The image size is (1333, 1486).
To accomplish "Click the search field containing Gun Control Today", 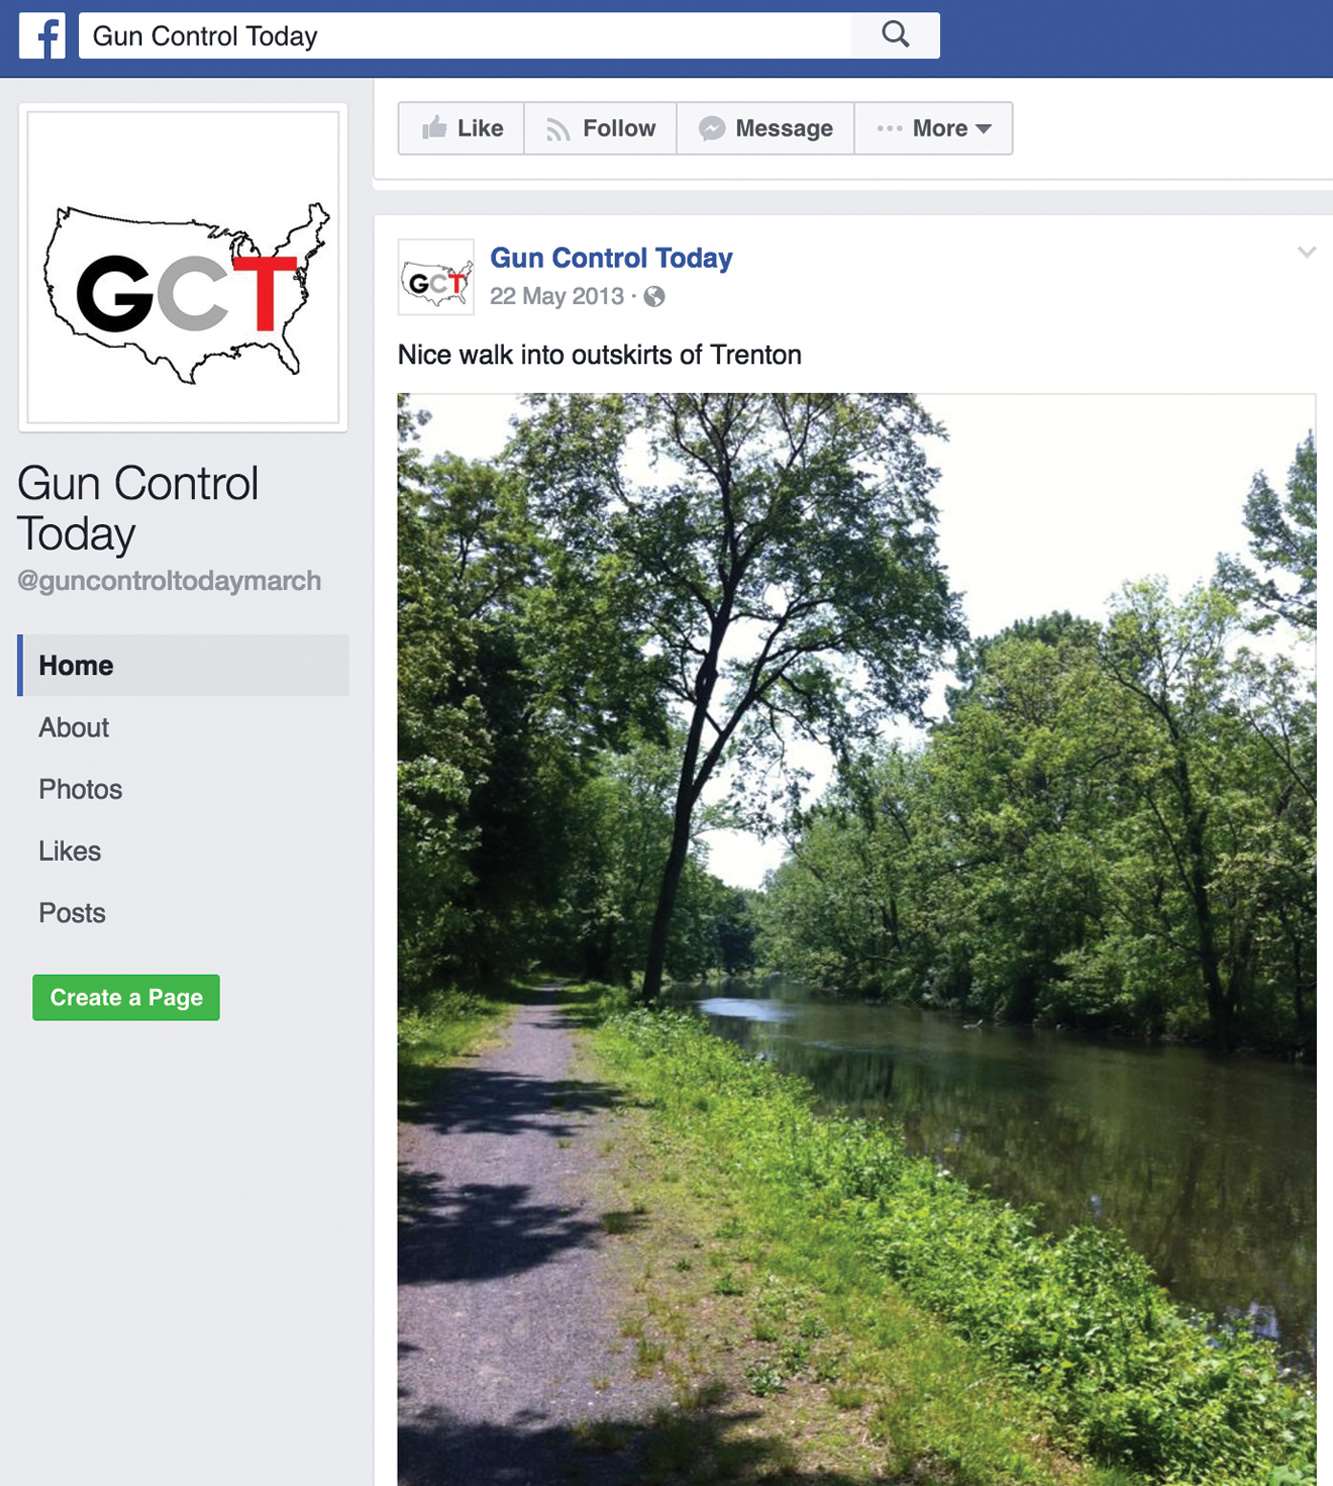I will [465, 36].
